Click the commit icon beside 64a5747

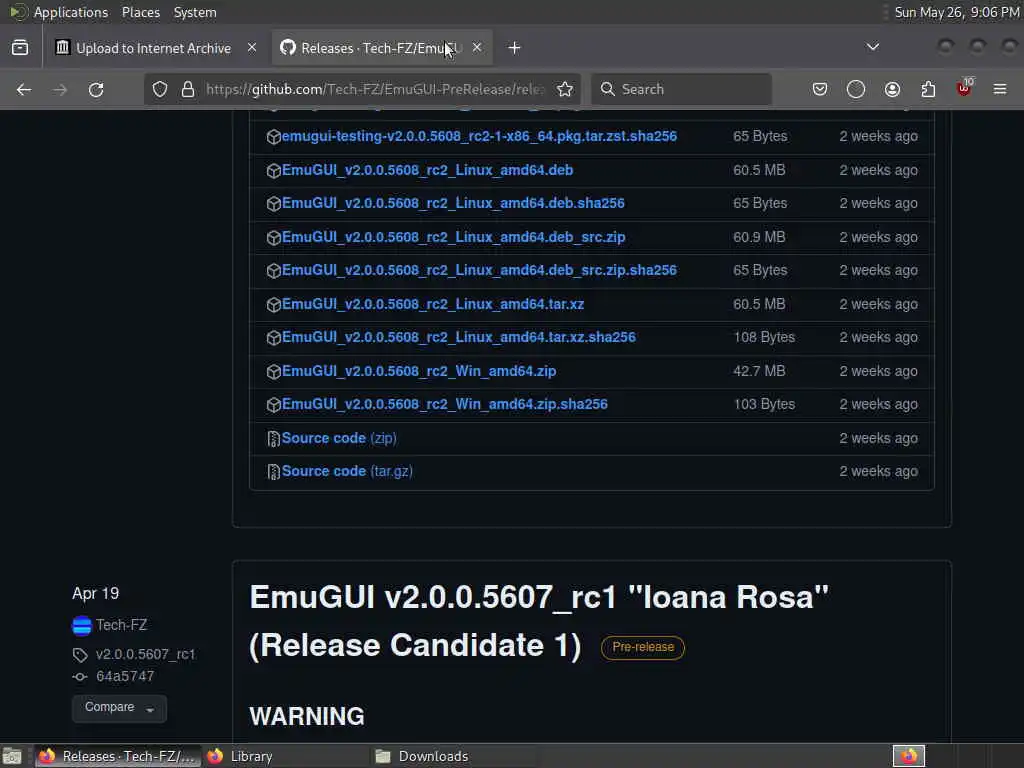[80, 677]
